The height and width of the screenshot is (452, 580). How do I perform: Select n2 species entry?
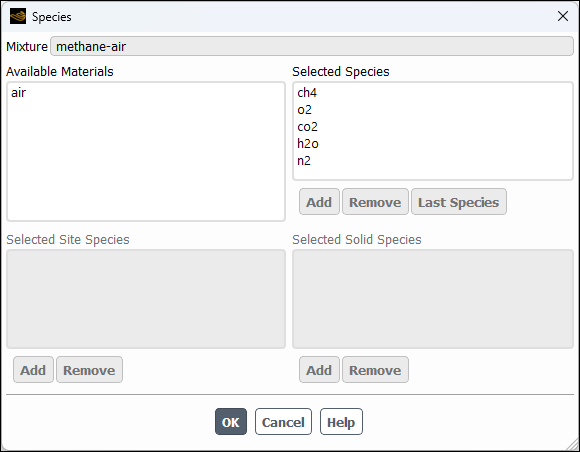[304, 161]
